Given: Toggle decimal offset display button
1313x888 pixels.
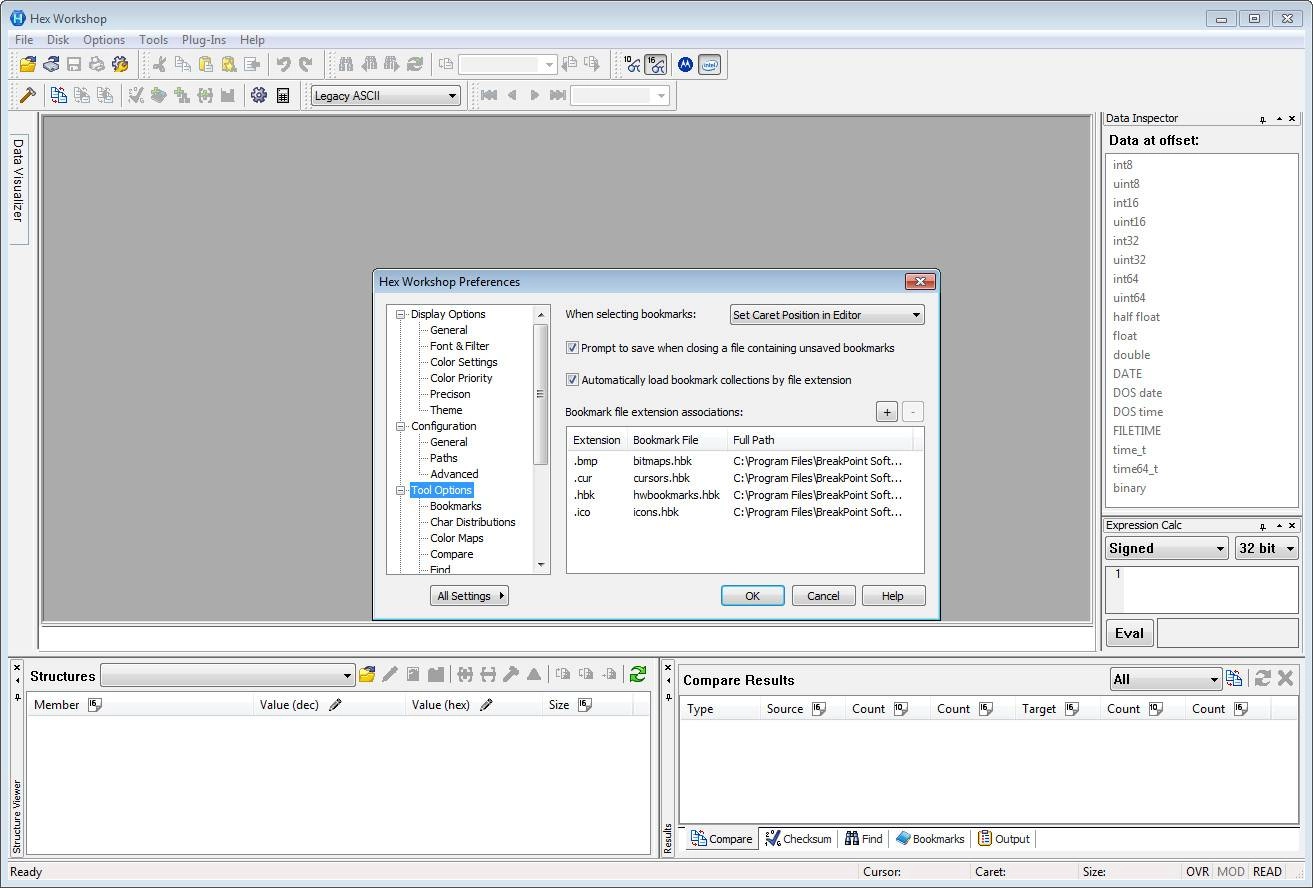Looking at the screenshot, I should click(632, 64).
